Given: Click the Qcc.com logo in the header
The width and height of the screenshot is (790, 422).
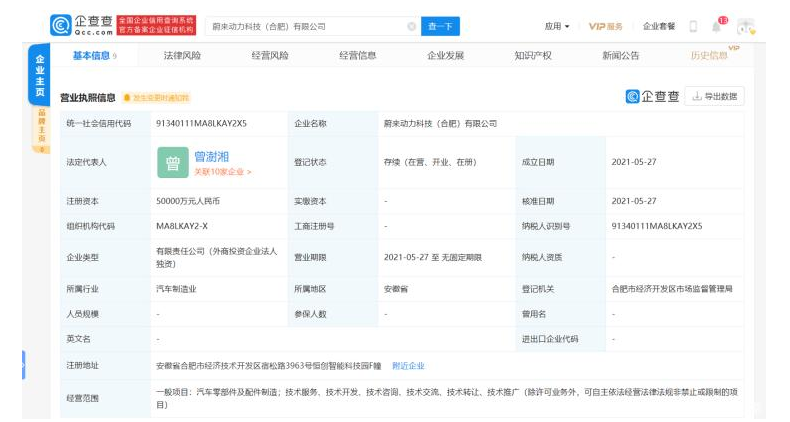Looking at the screenshot, I should click(81, 25).
